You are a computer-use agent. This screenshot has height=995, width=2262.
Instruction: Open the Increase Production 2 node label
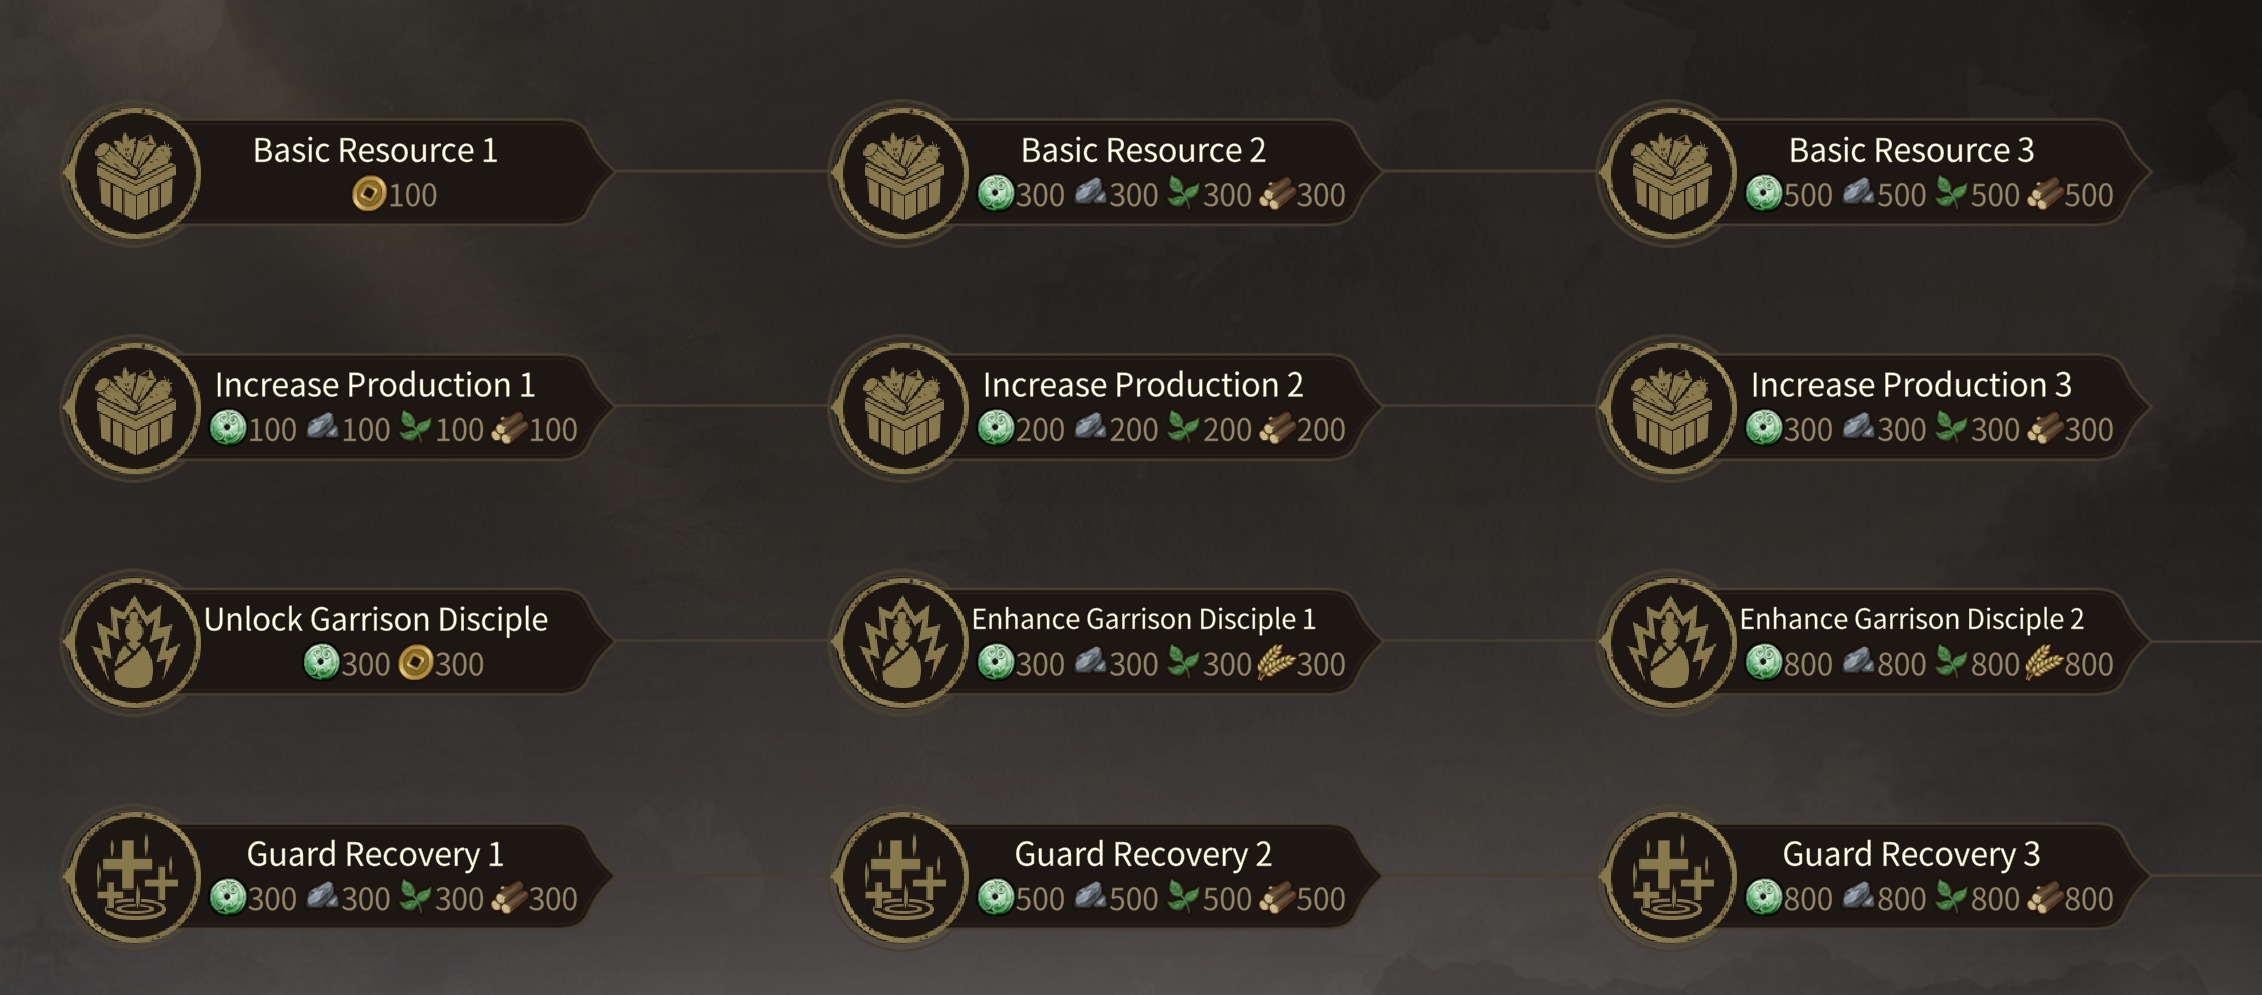(1142, 385)
